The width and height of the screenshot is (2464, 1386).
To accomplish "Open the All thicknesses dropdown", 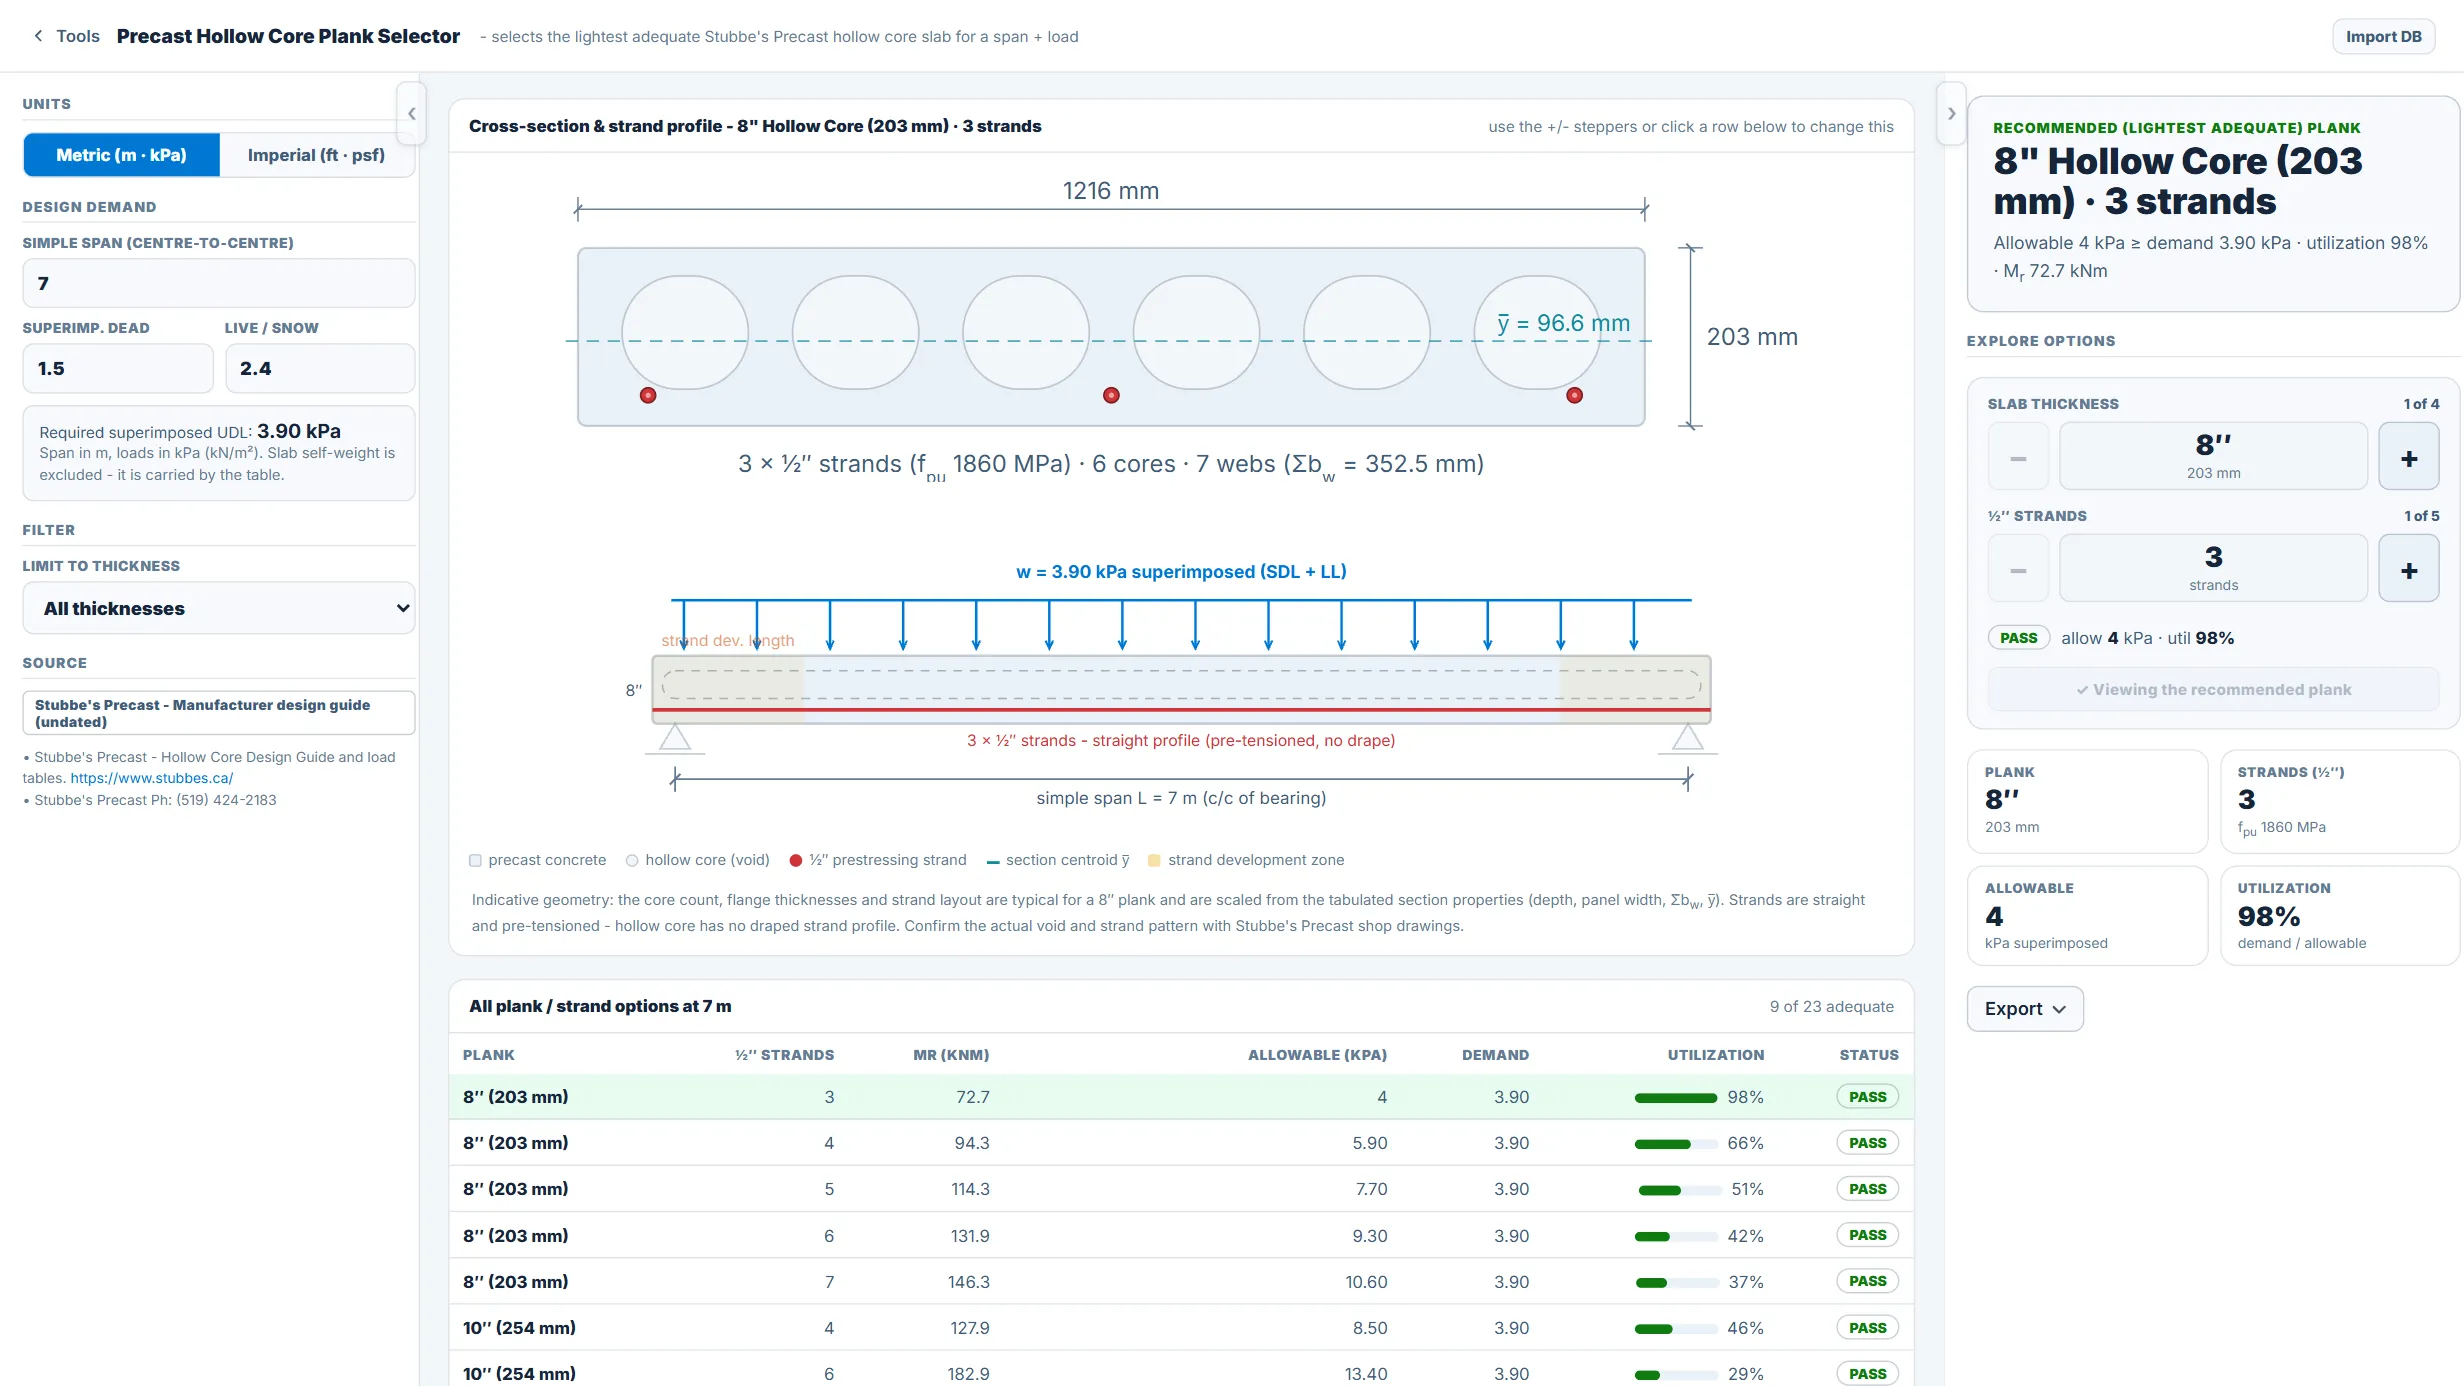I will pyautogui.click(x=219, y=608).
